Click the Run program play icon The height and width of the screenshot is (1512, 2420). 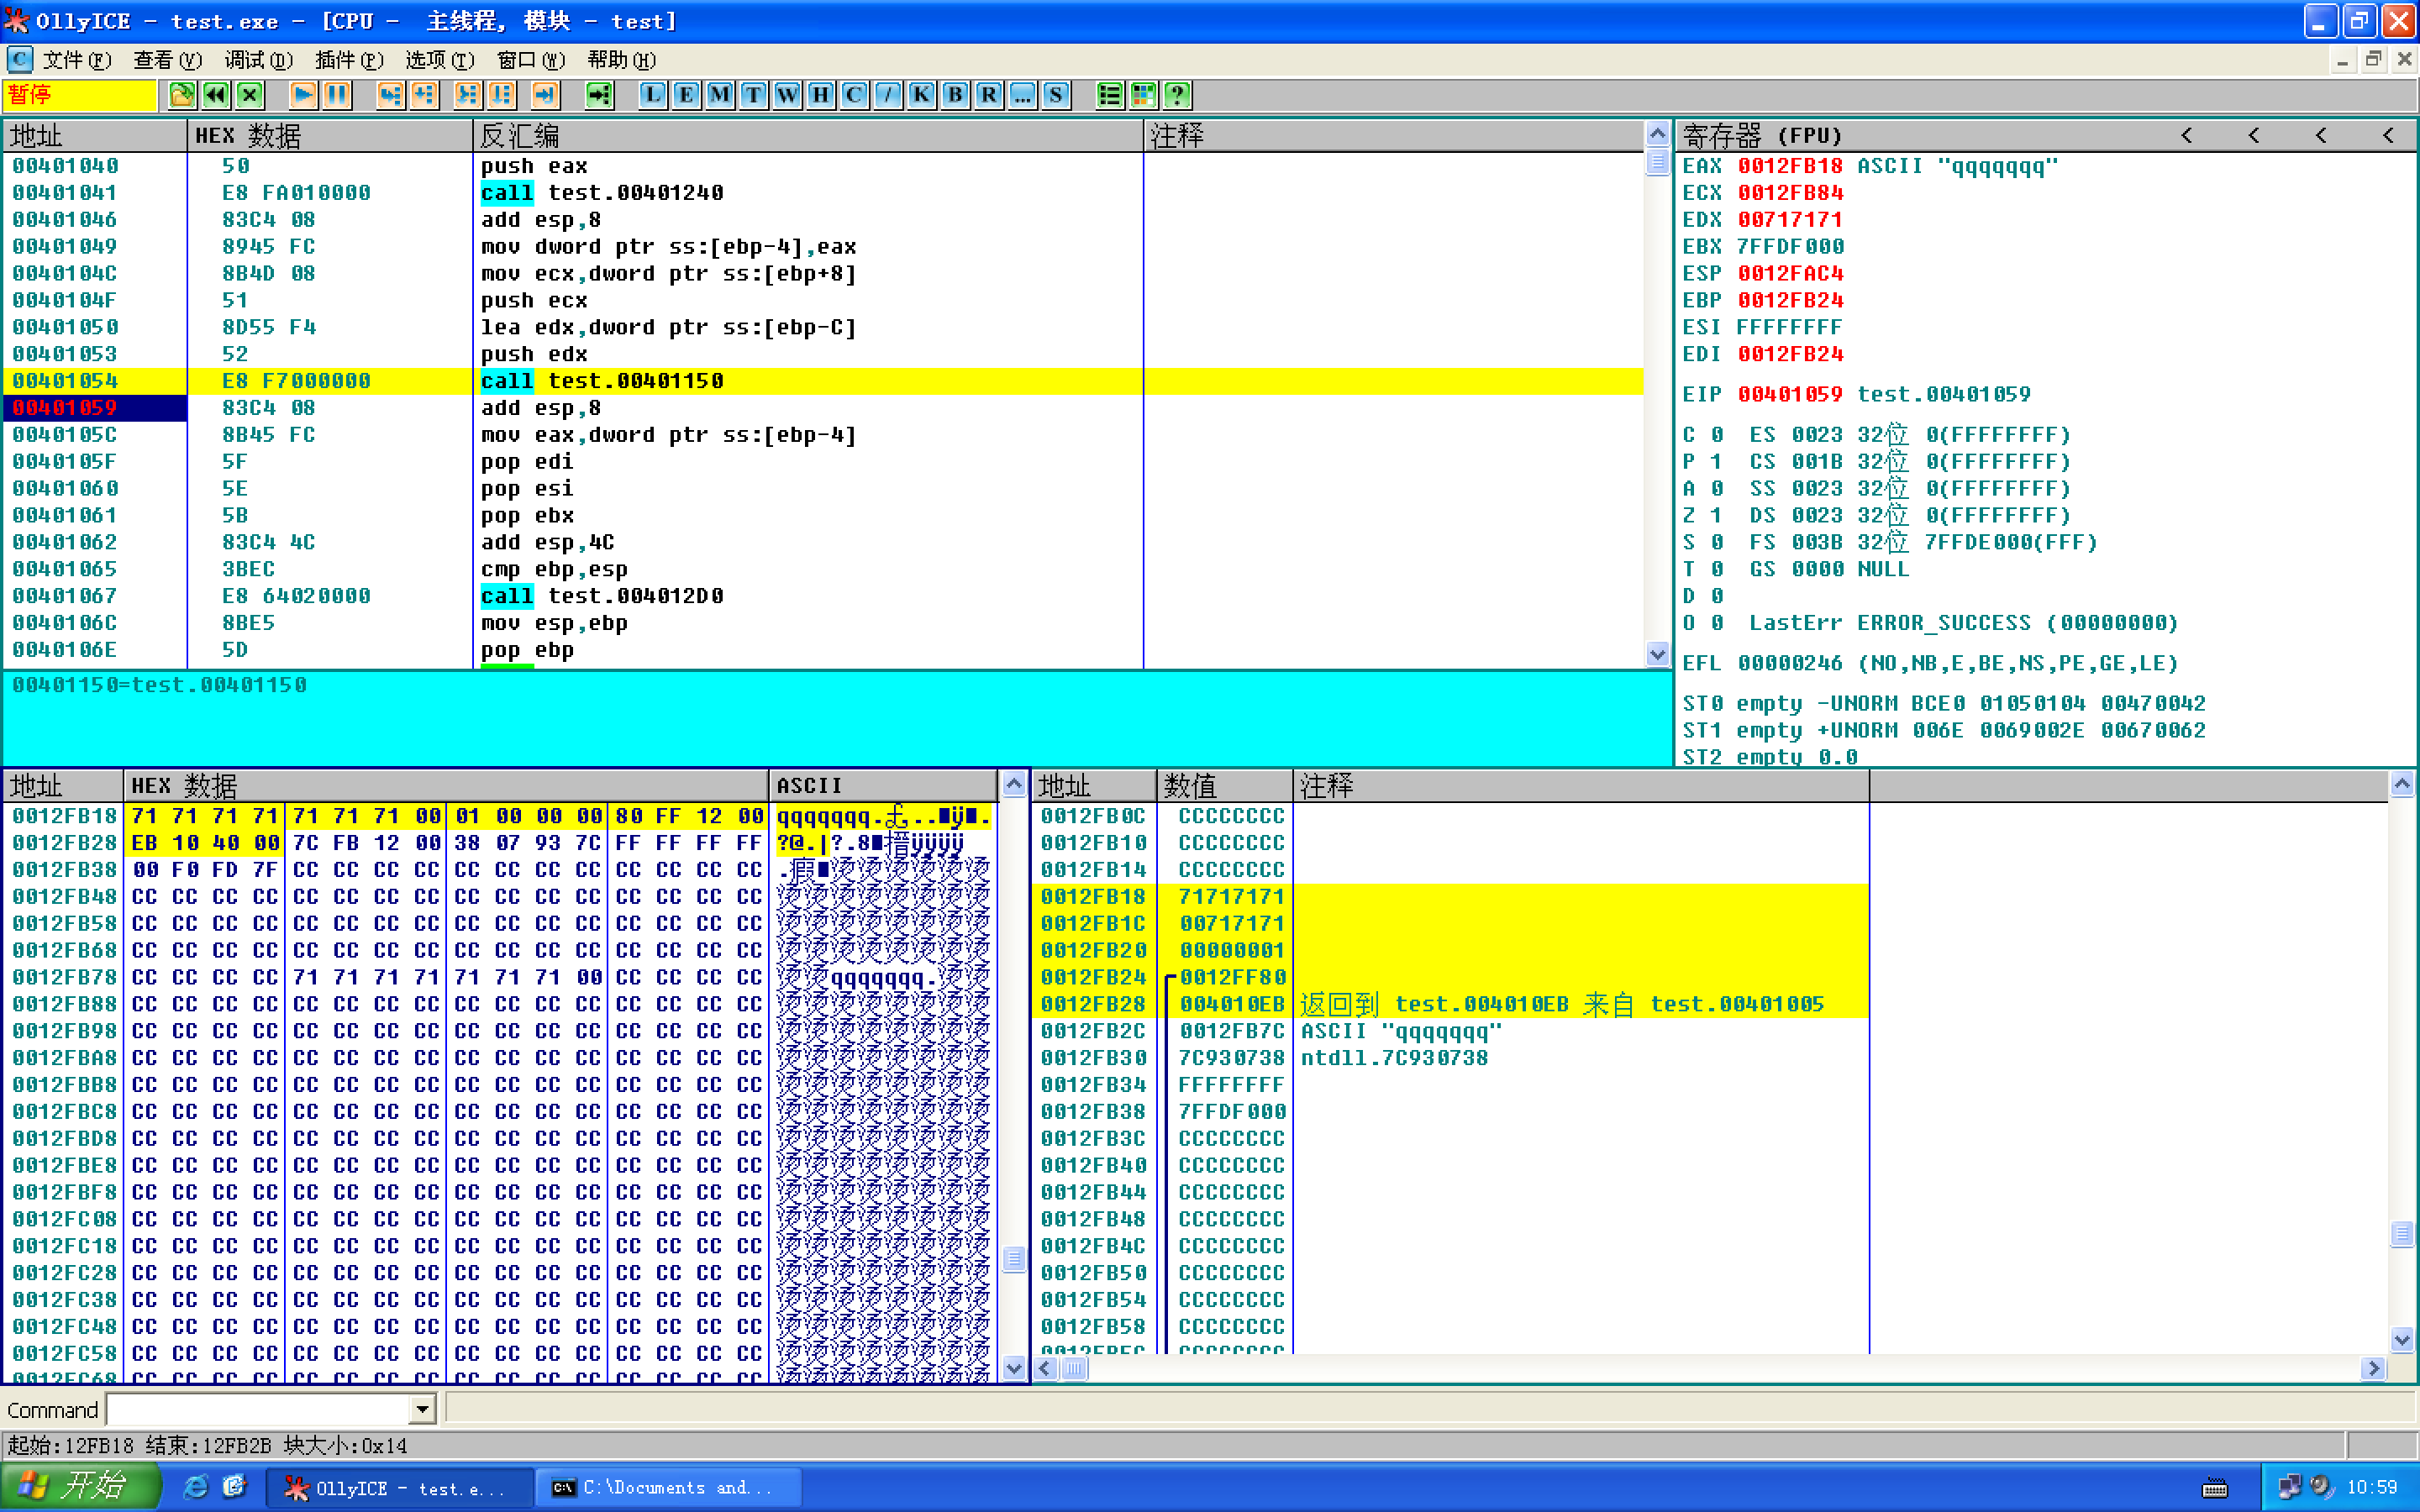[x=304, y=95]
